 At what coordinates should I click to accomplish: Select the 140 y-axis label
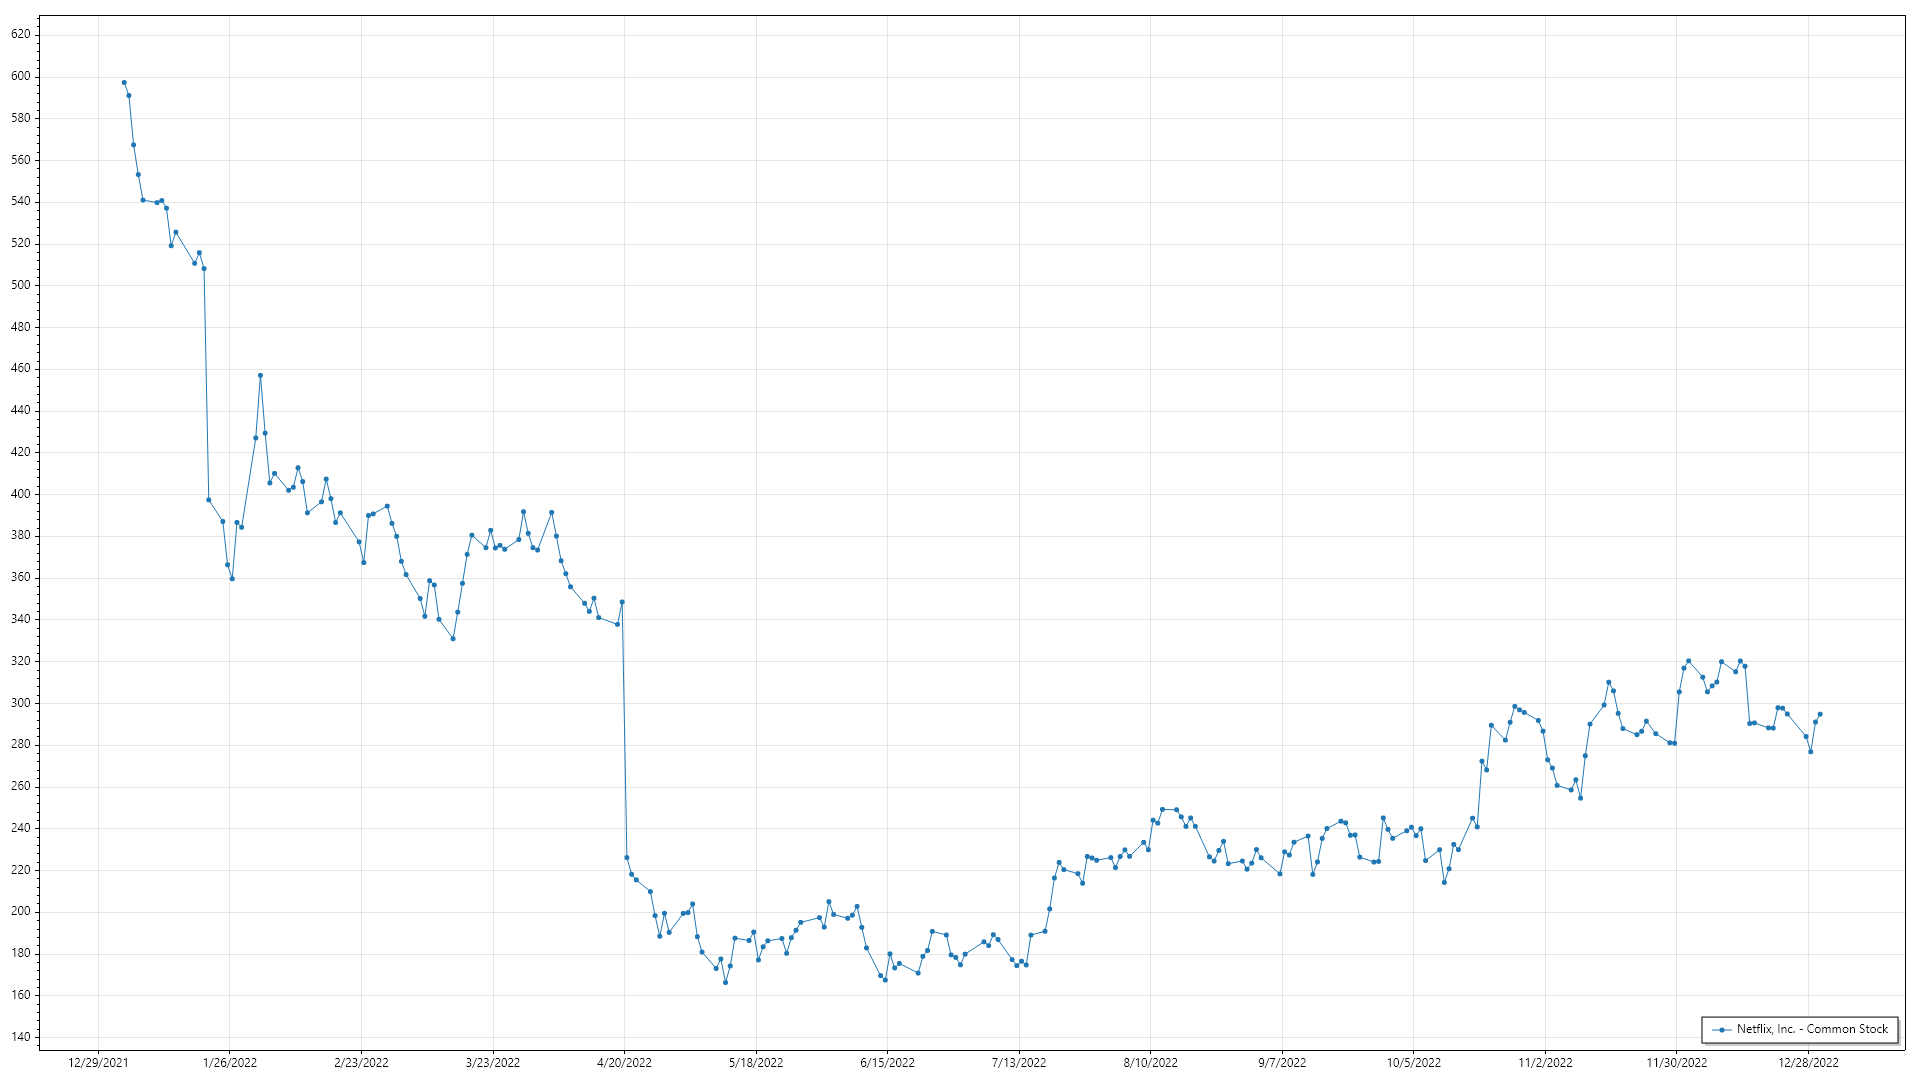[x=21, y=1037]
